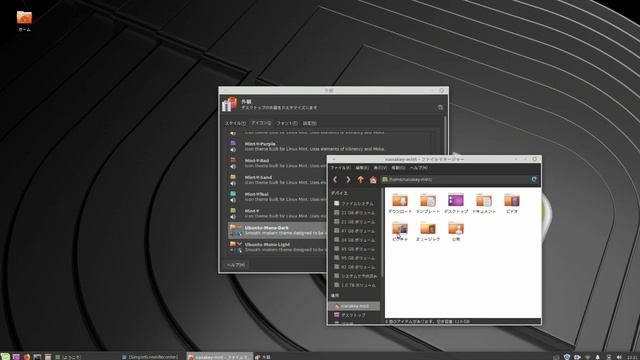Open the ミュージック folder
This screenshot has height=360, width=640.
(x=428, y=231)
